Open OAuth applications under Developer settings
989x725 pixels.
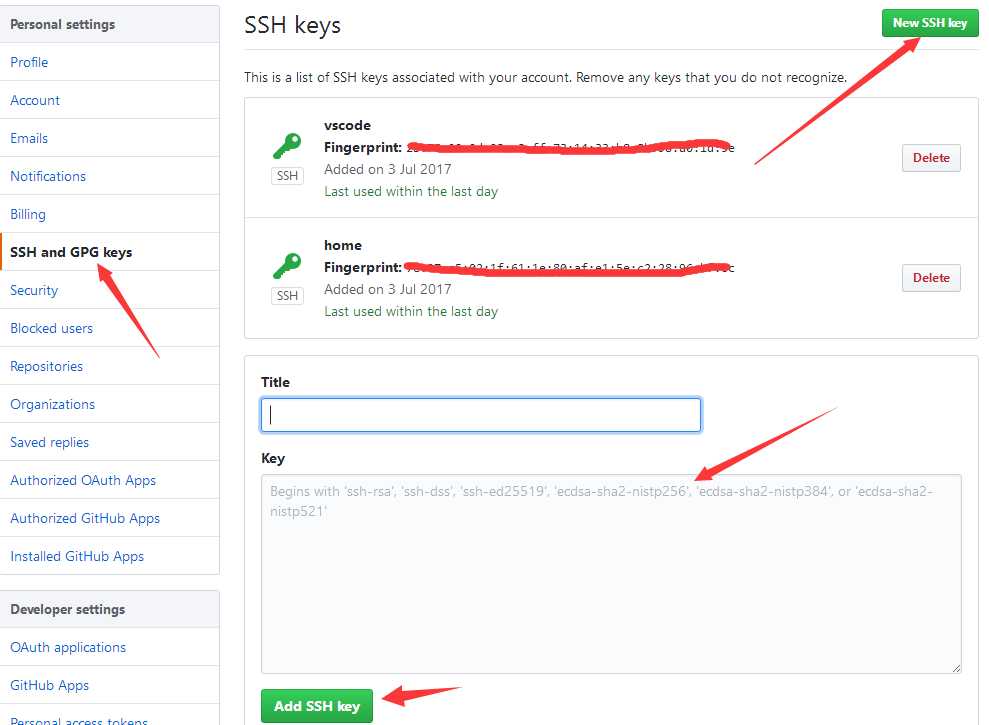(68, 647)
